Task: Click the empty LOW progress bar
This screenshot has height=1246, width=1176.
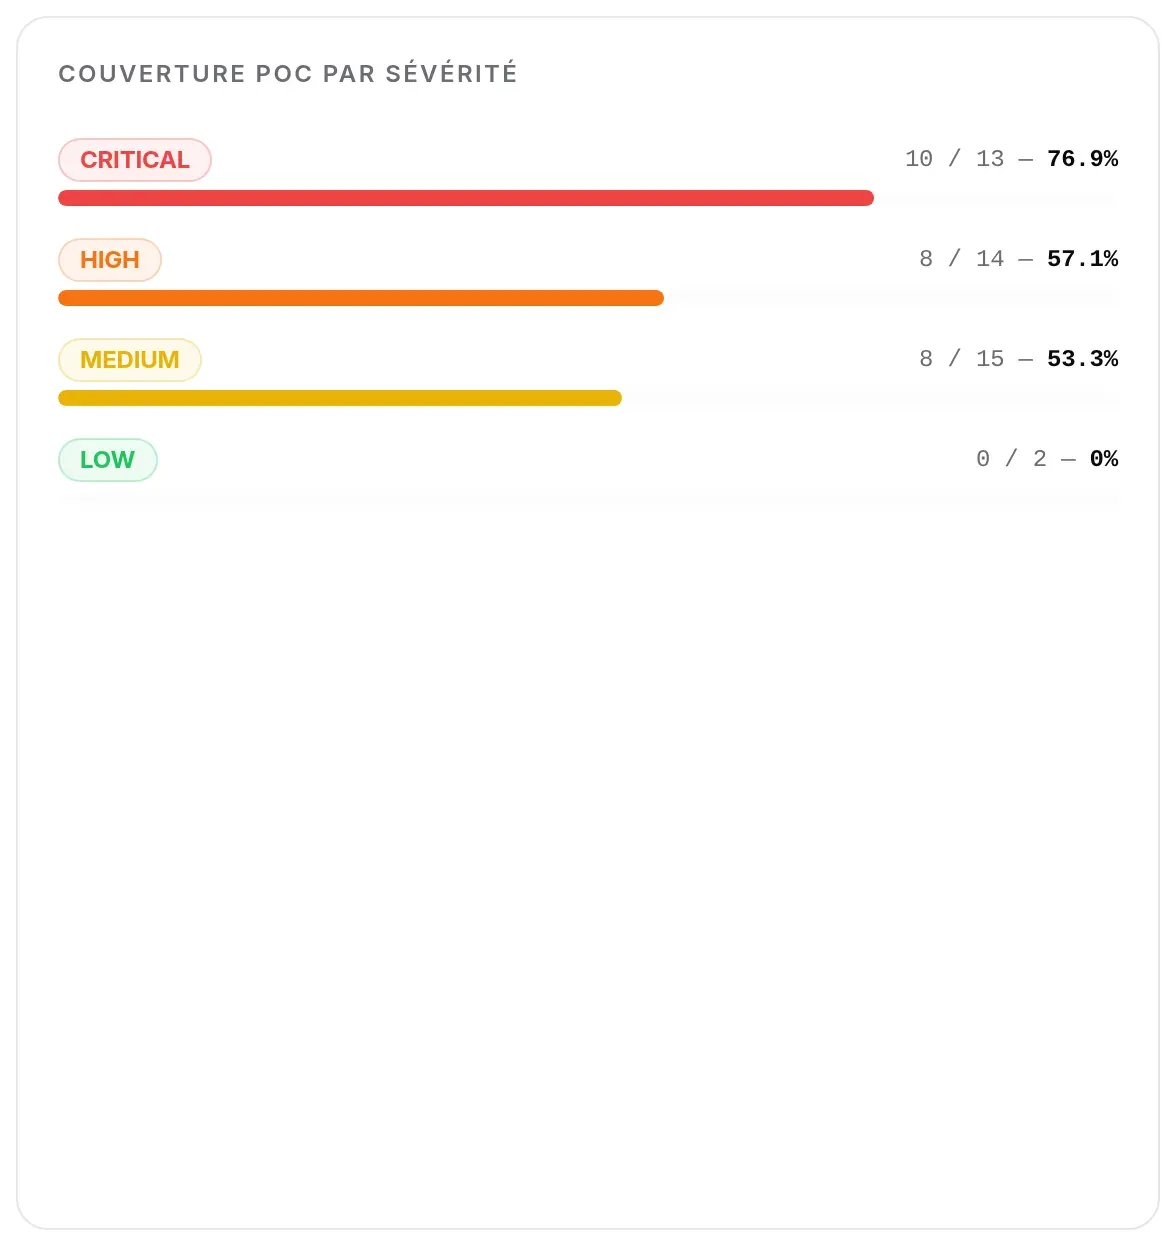Action: 588,498
